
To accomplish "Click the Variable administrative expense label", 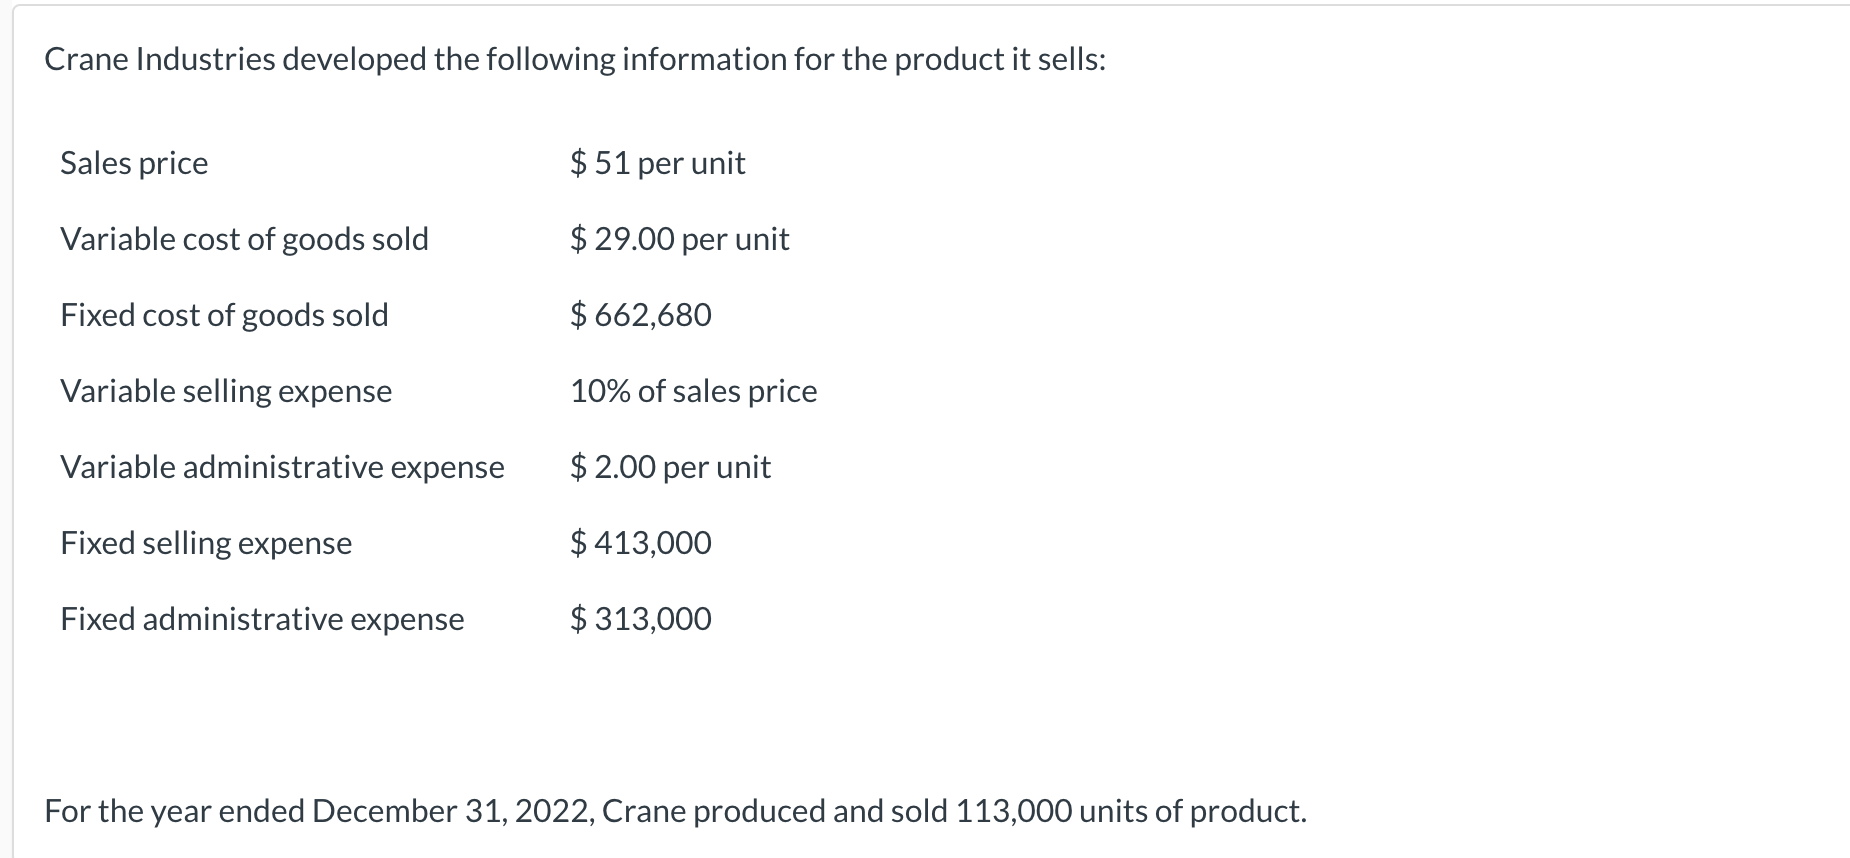I will [x=282, y=467].
